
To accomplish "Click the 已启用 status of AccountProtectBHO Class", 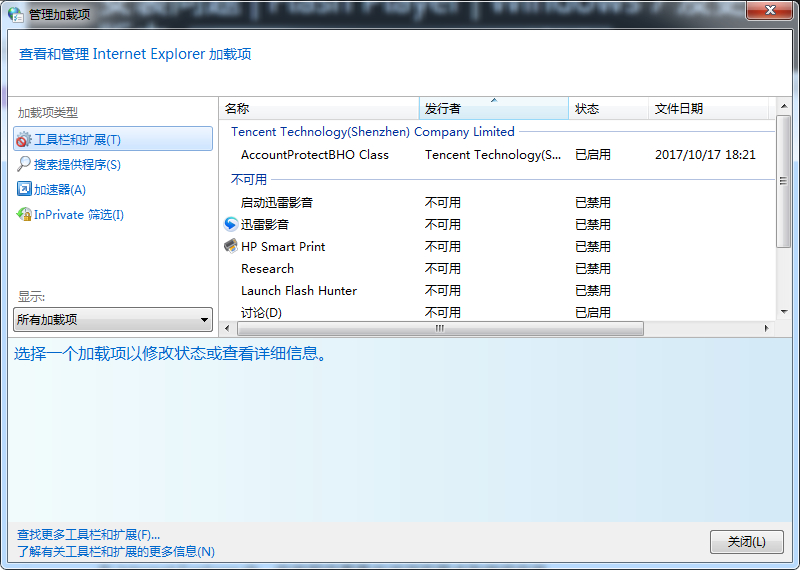I will coord(593,155).
